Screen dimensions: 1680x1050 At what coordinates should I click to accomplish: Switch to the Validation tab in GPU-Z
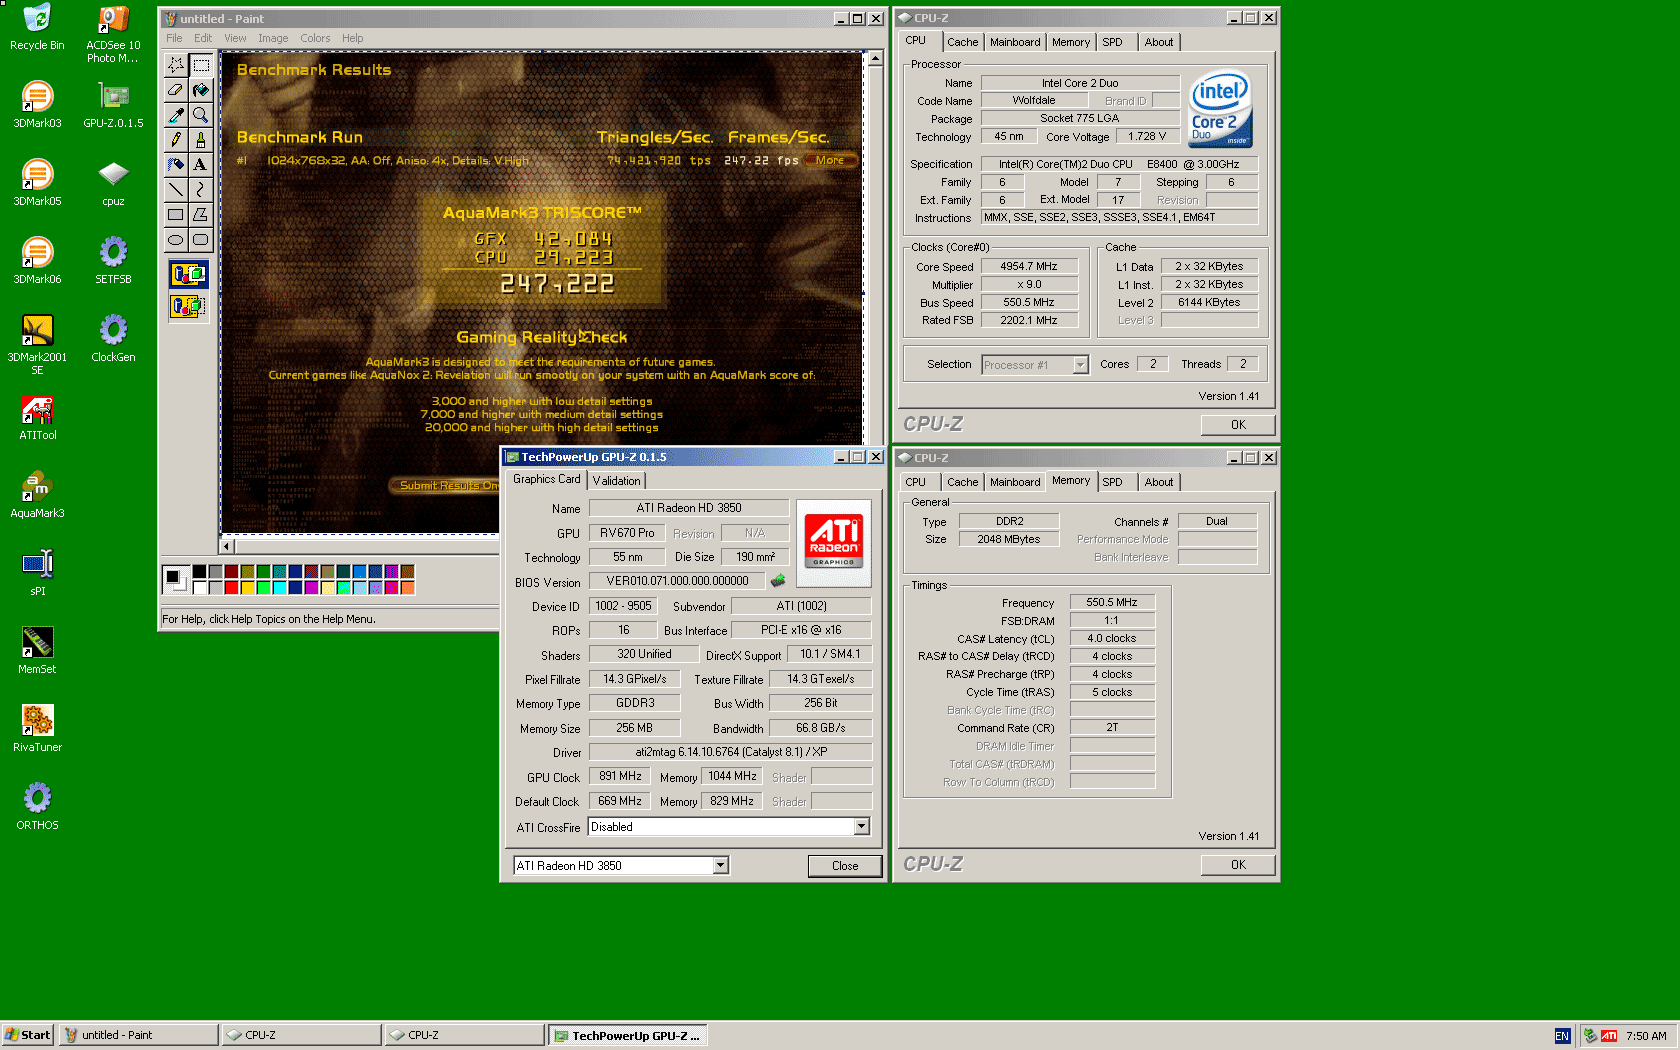tap(616, 481)
